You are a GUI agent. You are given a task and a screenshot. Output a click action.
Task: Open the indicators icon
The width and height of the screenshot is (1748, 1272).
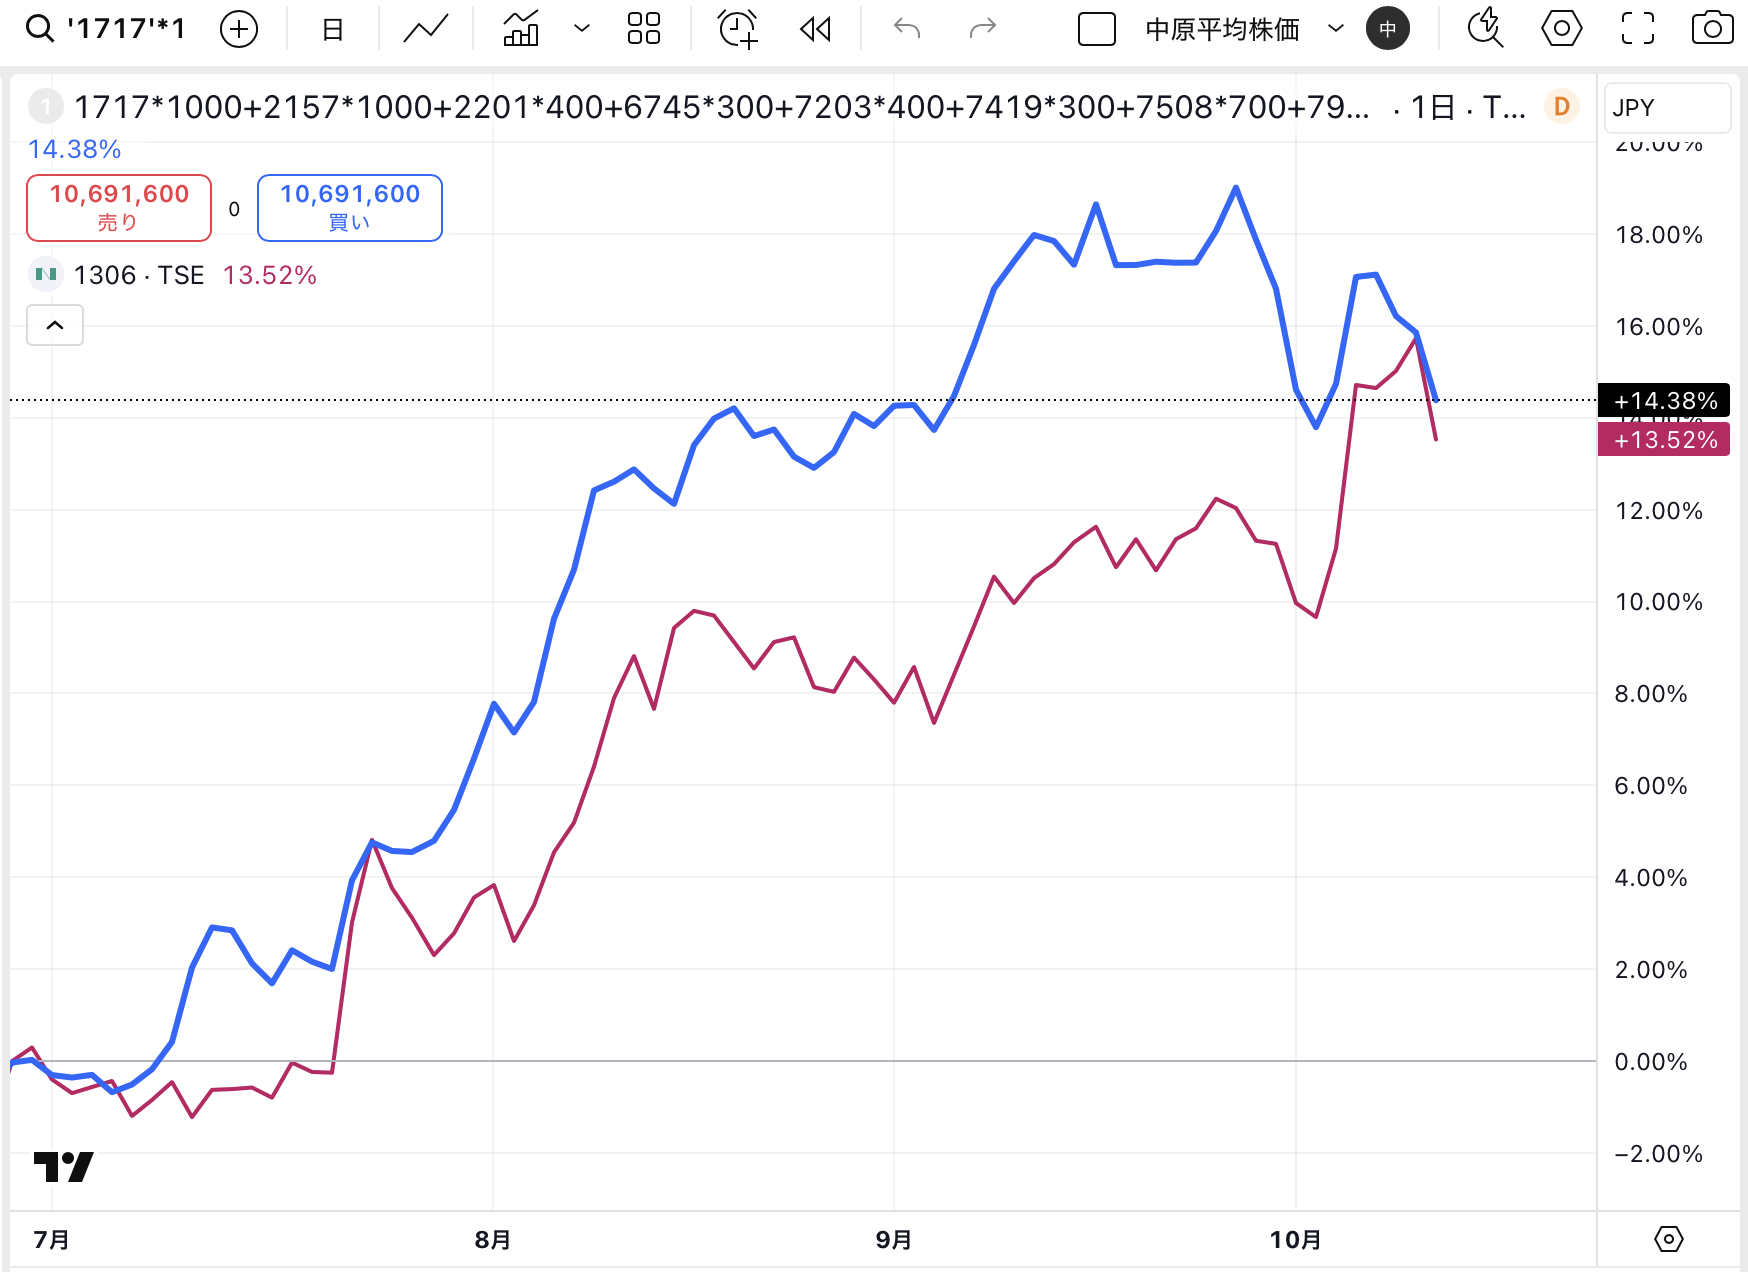pyautogui.click(x=521, y=29)
